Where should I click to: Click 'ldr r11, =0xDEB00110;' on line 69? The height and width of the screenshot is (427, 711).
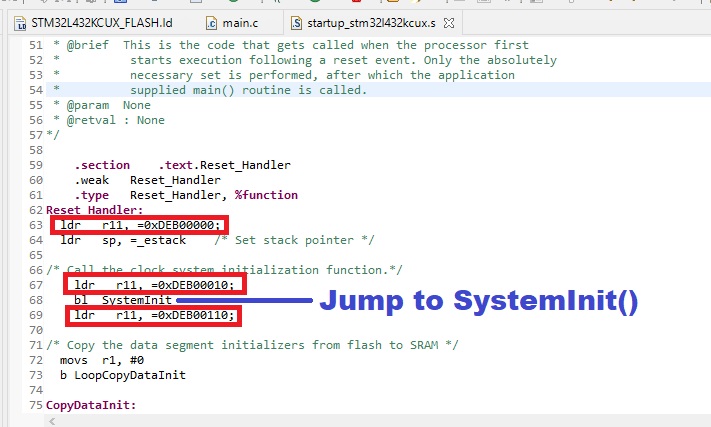tap(154, 315)
